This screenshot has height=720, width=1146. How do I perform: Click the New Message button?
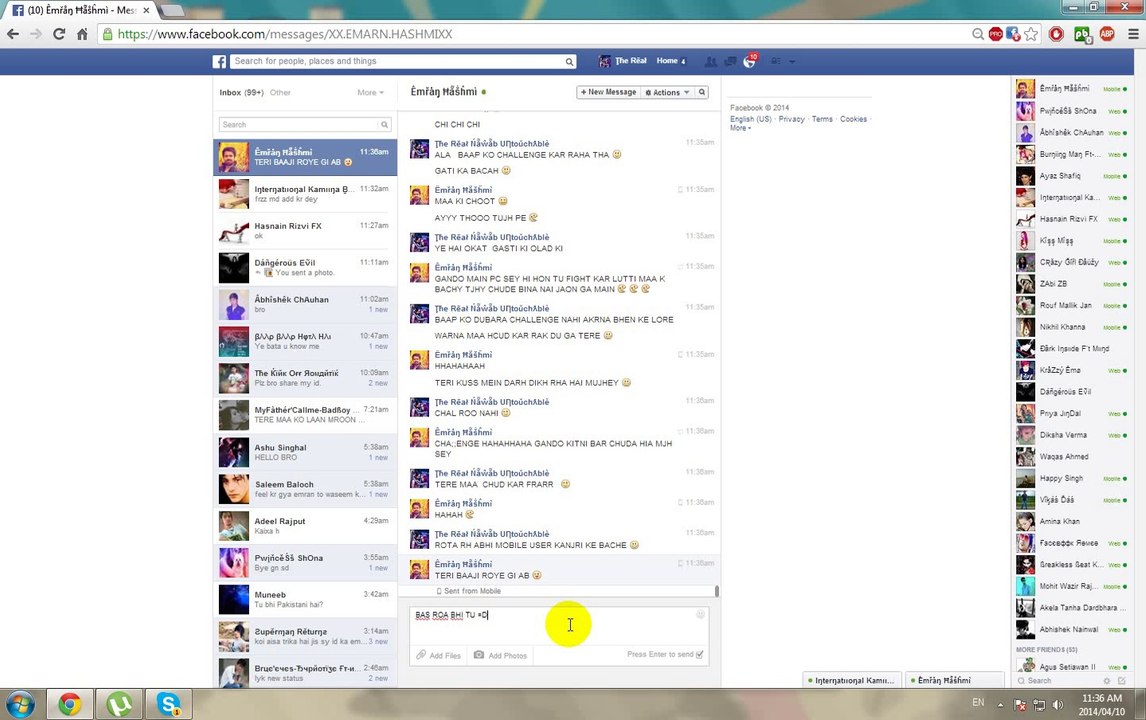tap(607, 92)
